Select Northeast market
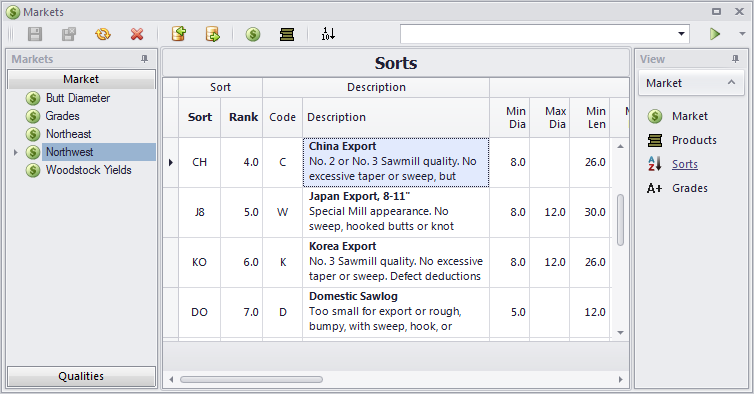The height and width of the screenshot is (394, 754). point(68,134)
